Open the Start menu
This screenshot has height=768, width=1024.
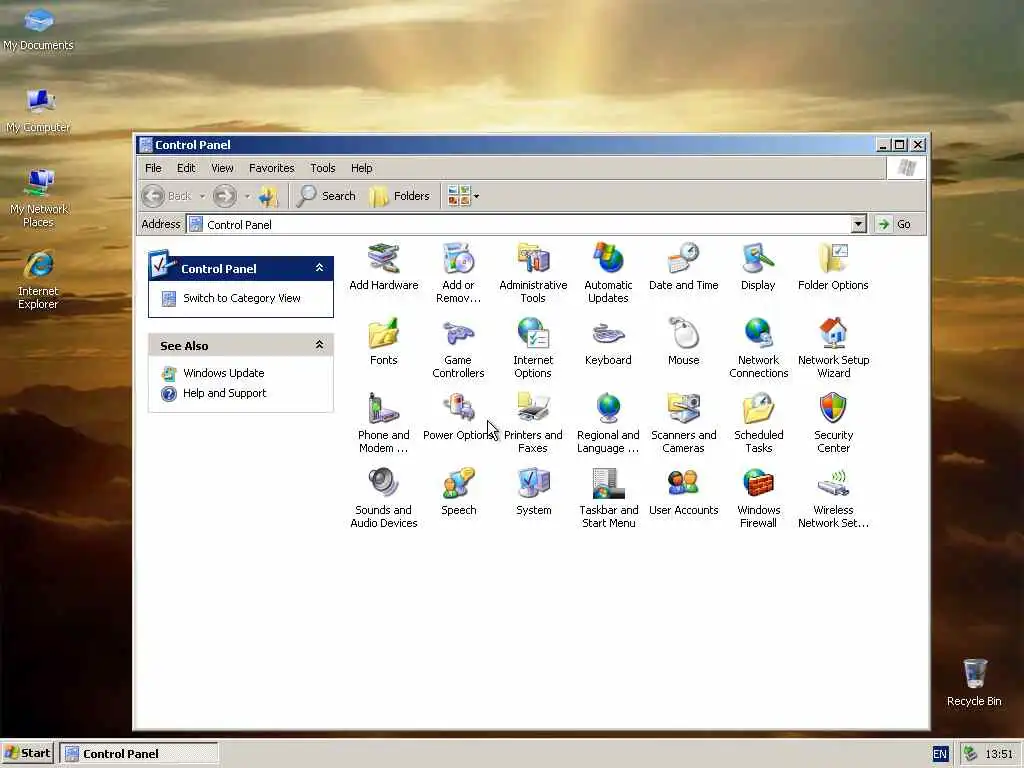pos(27,753)
